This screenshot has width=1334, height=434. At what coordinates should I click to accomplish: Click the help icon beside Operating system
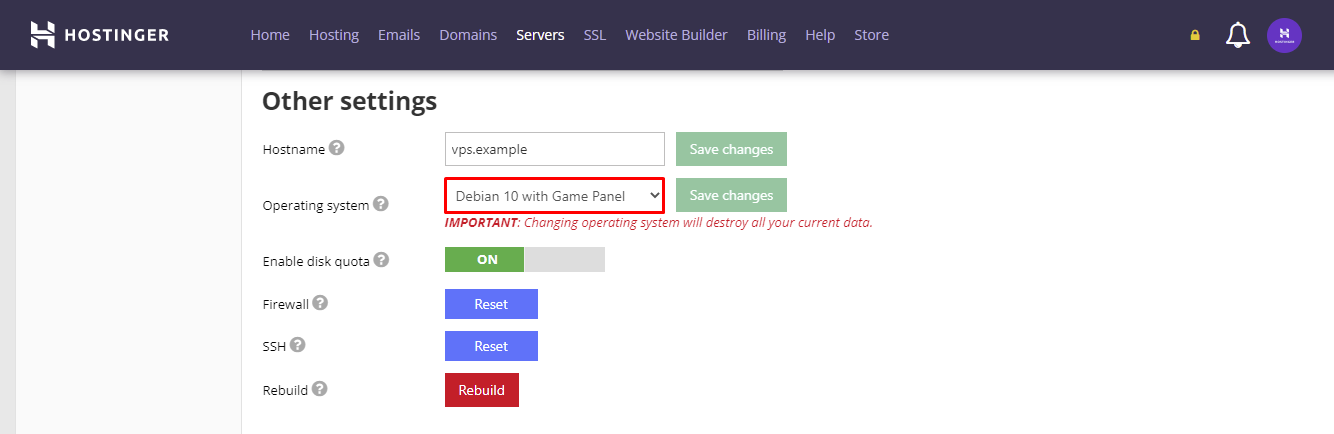click(x=381, y=204)
